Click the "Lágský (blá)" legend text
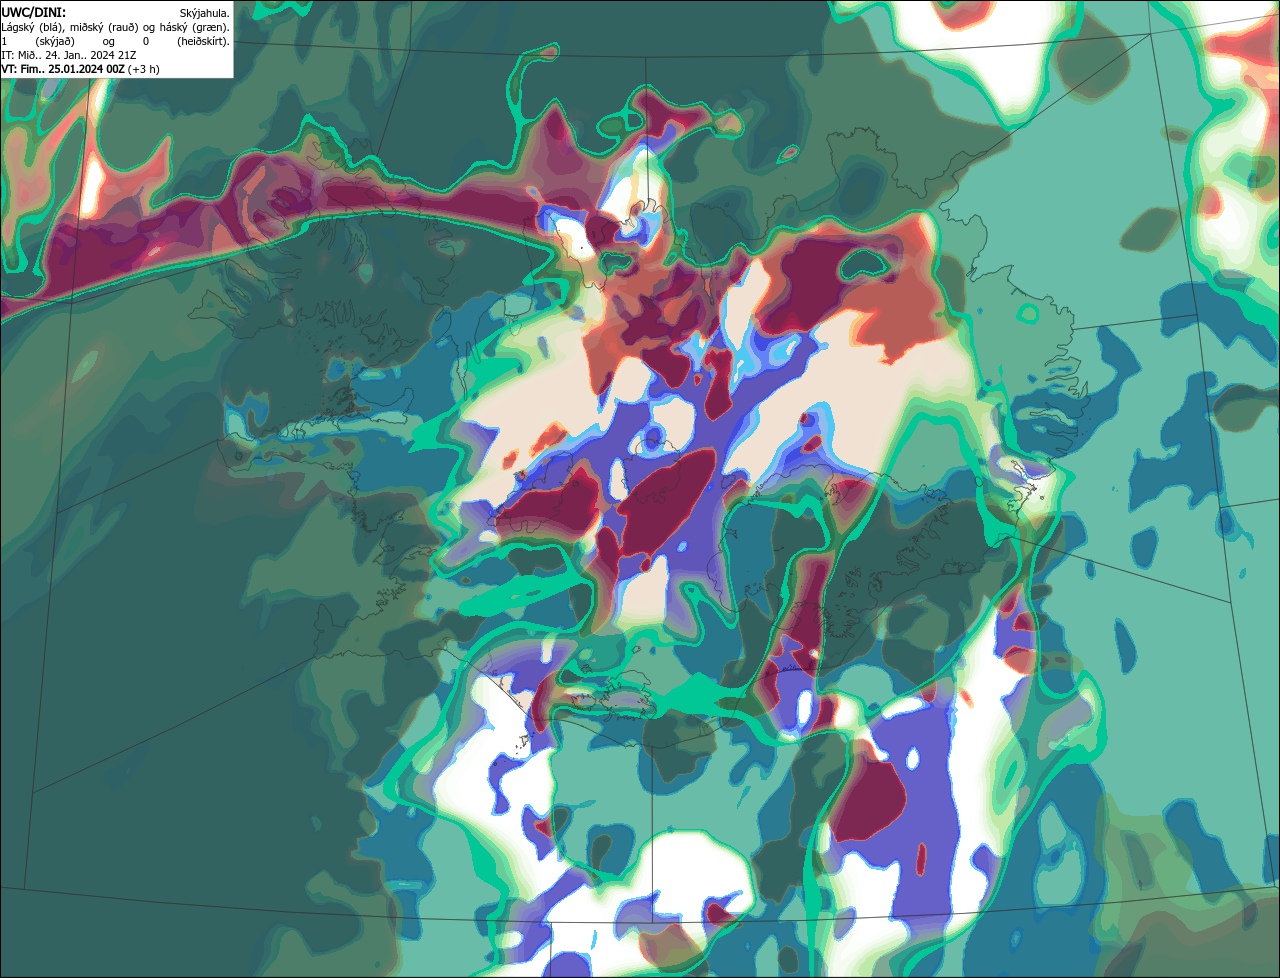 coord(33,27)
